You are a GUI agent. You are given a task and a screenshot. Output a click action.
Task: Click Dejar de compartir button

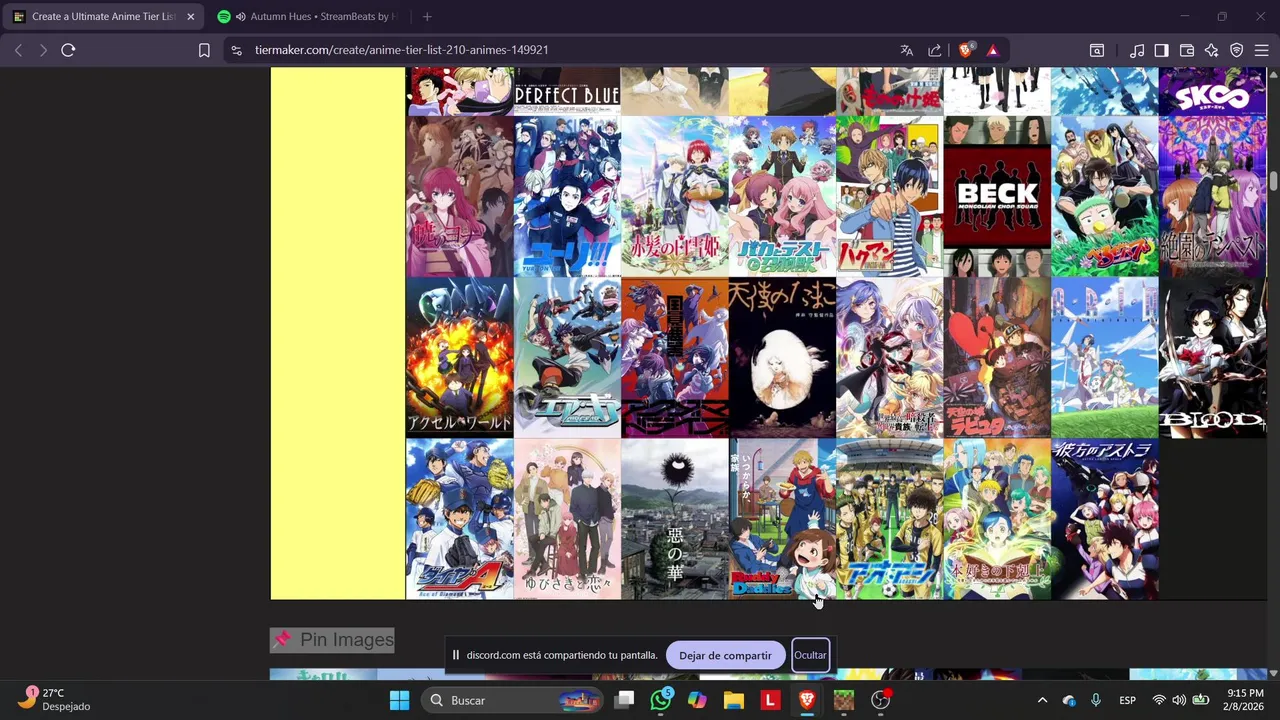click(725, 655)
